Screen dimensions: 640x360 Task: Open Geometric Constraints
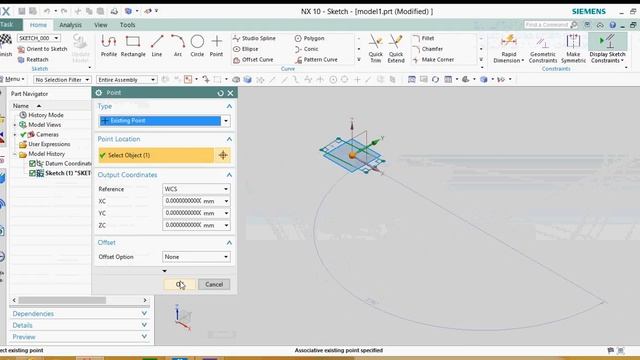click(x=542, y=49)
